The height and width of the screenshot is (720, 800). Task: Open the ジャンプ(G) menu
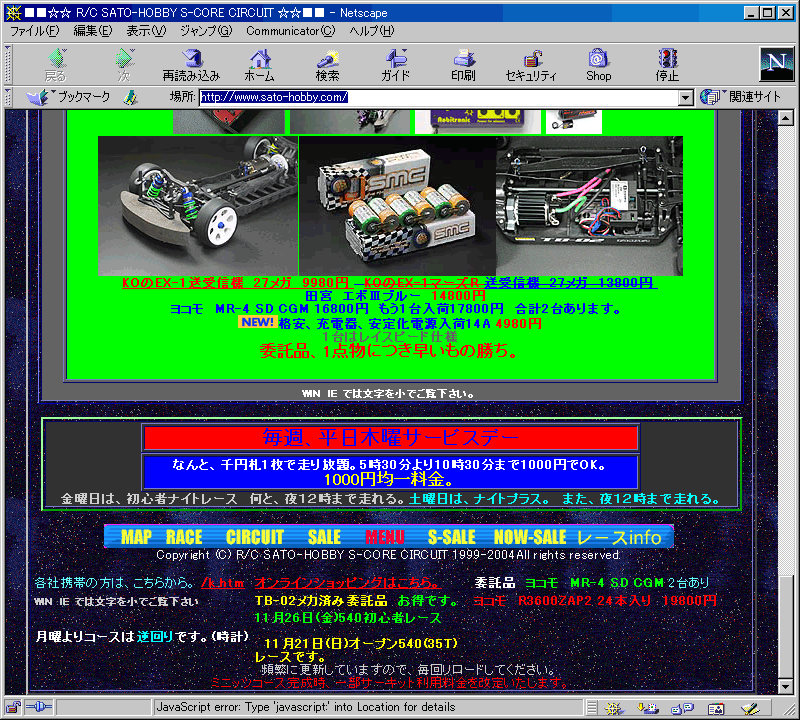(206, 31)
